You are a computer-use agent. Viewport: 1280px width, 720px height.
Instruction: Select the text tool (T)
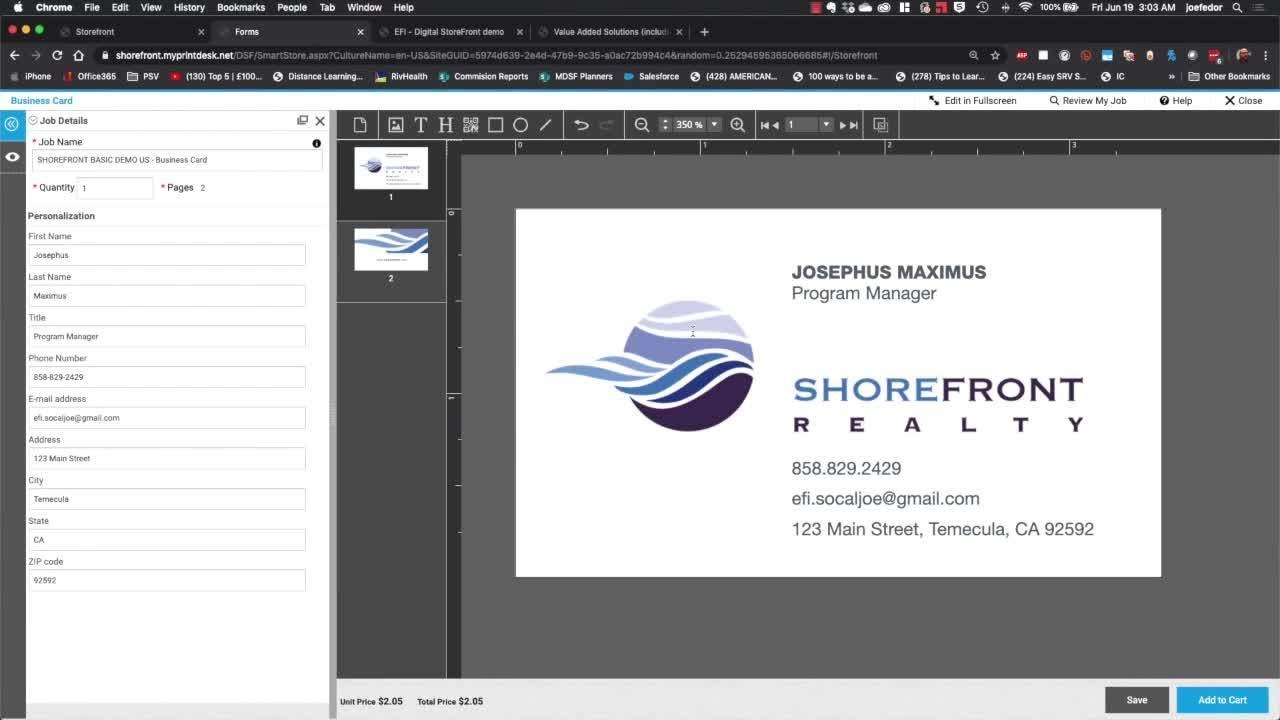tap(421, 125)
